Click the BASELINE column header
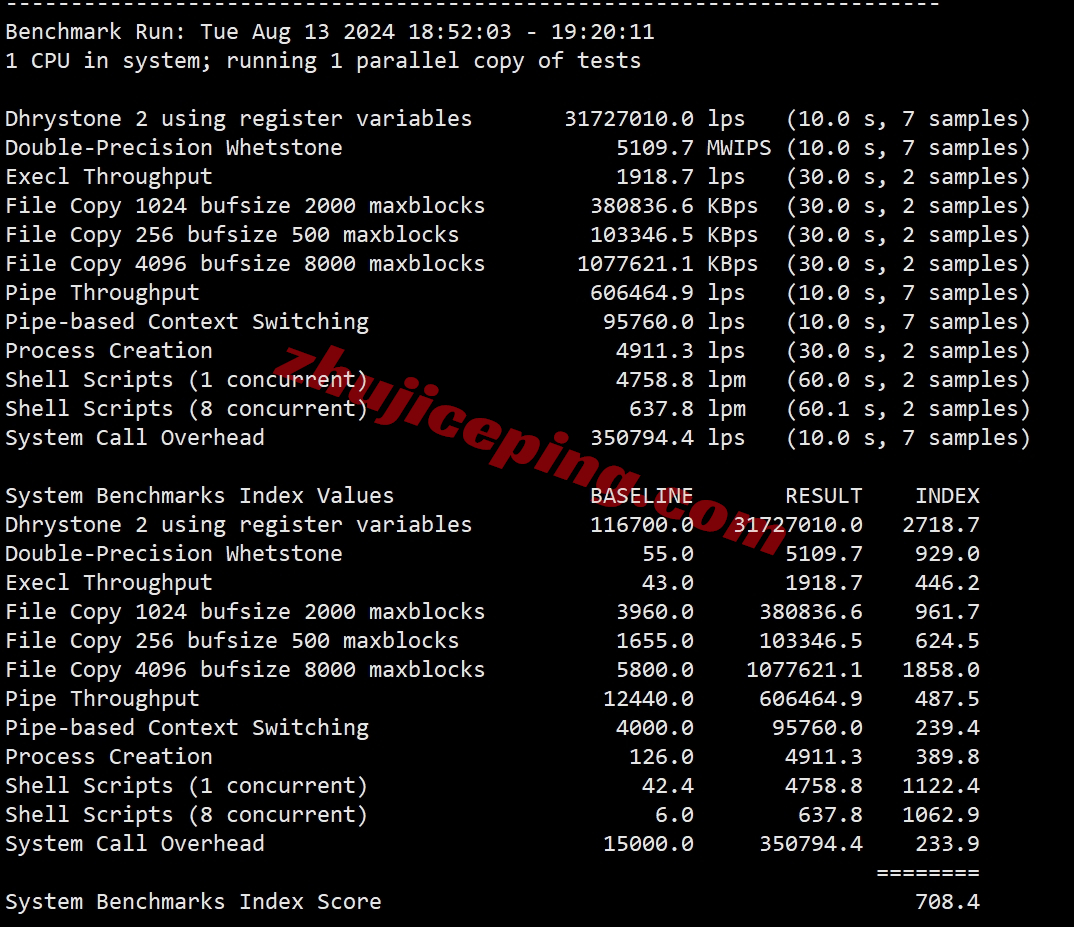Viewport: 1074px width, 927px height. tap(642, 496)
